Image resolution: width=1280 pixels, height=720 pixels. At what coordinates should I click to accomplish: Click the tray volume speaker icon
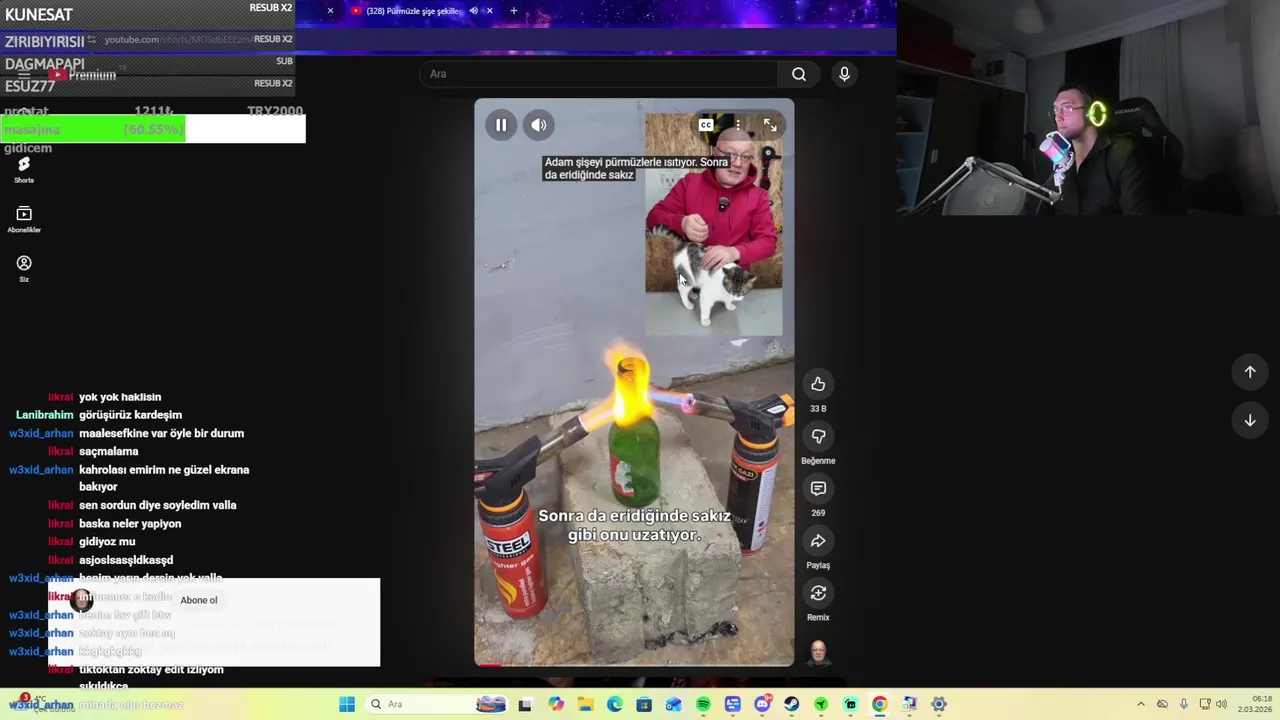pyautogui.click(x=1221, y=704)
